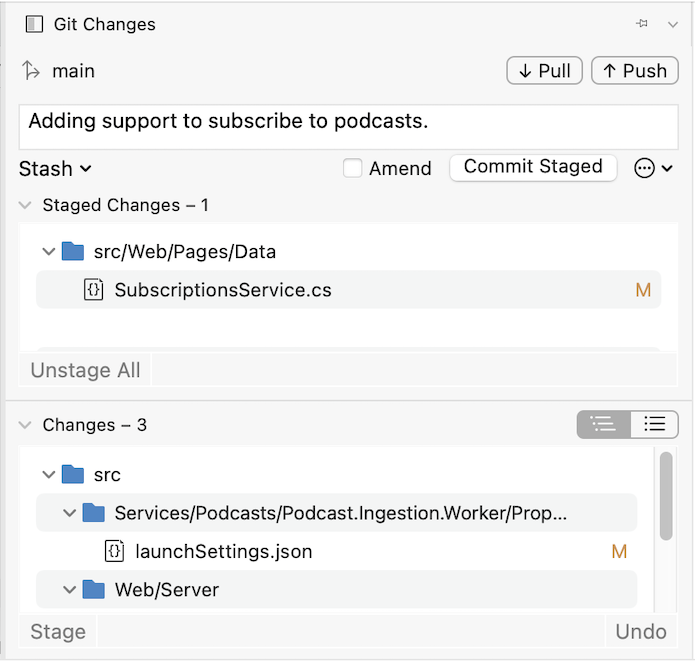Commit the staged changes
The height and width of the screenshot is (662, 695).
coord(533,167)
